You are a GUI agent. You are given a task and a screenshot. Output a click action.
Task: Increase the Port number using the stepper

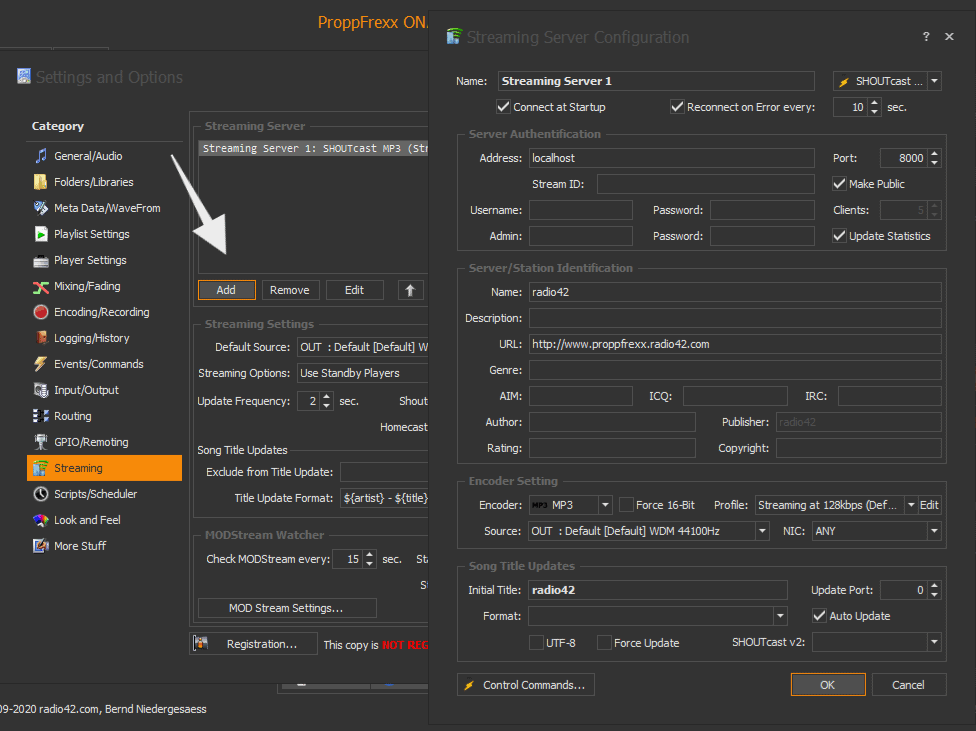(x=933, y=152)
